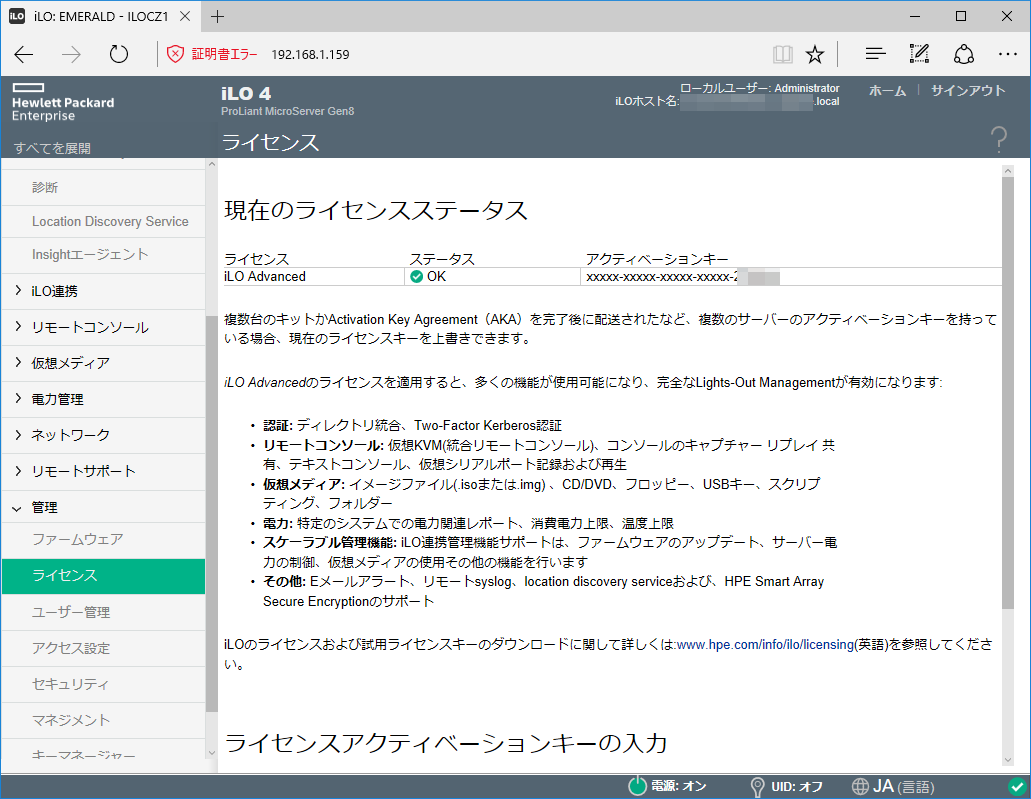Click the 証明書エラー label
Screen dimensions: 1031x799
click(x=224, y=55)
